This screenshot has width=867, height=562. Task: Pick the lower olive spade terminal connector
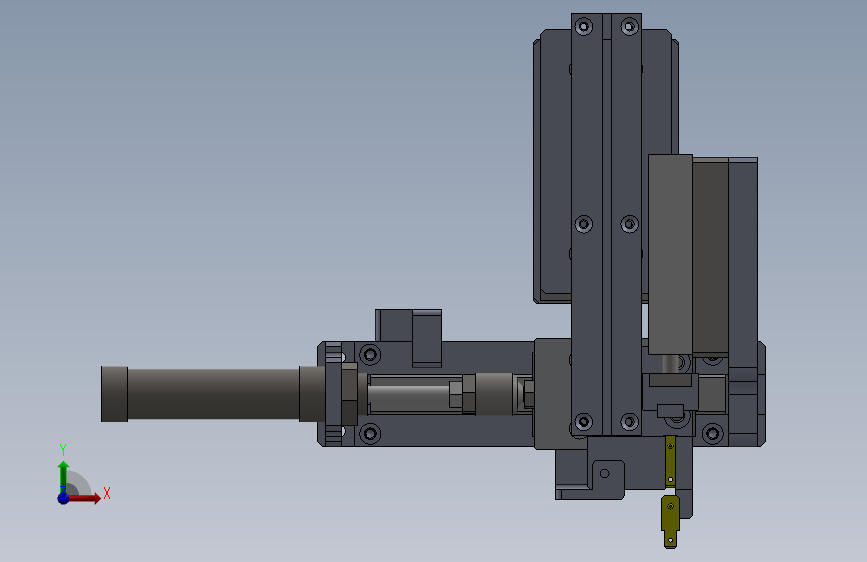[x=670, y=521]
